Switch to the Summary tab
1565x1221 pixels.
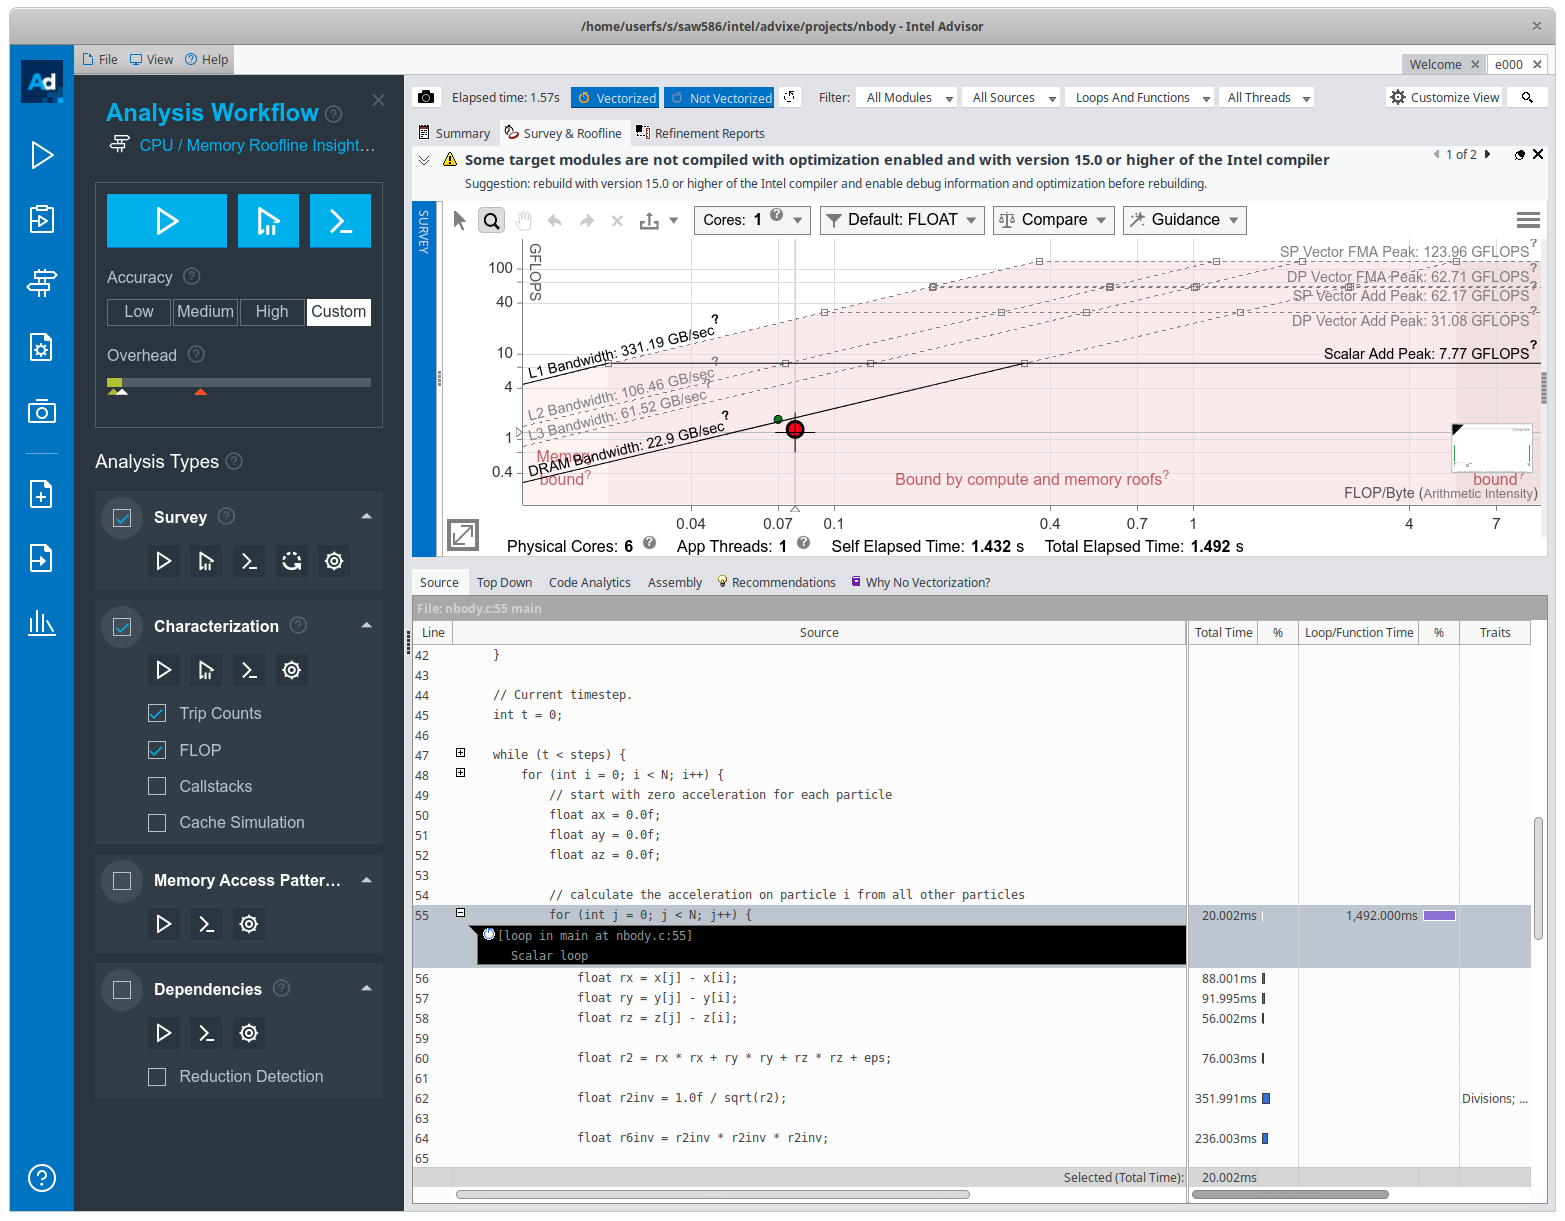pos(454,133)
